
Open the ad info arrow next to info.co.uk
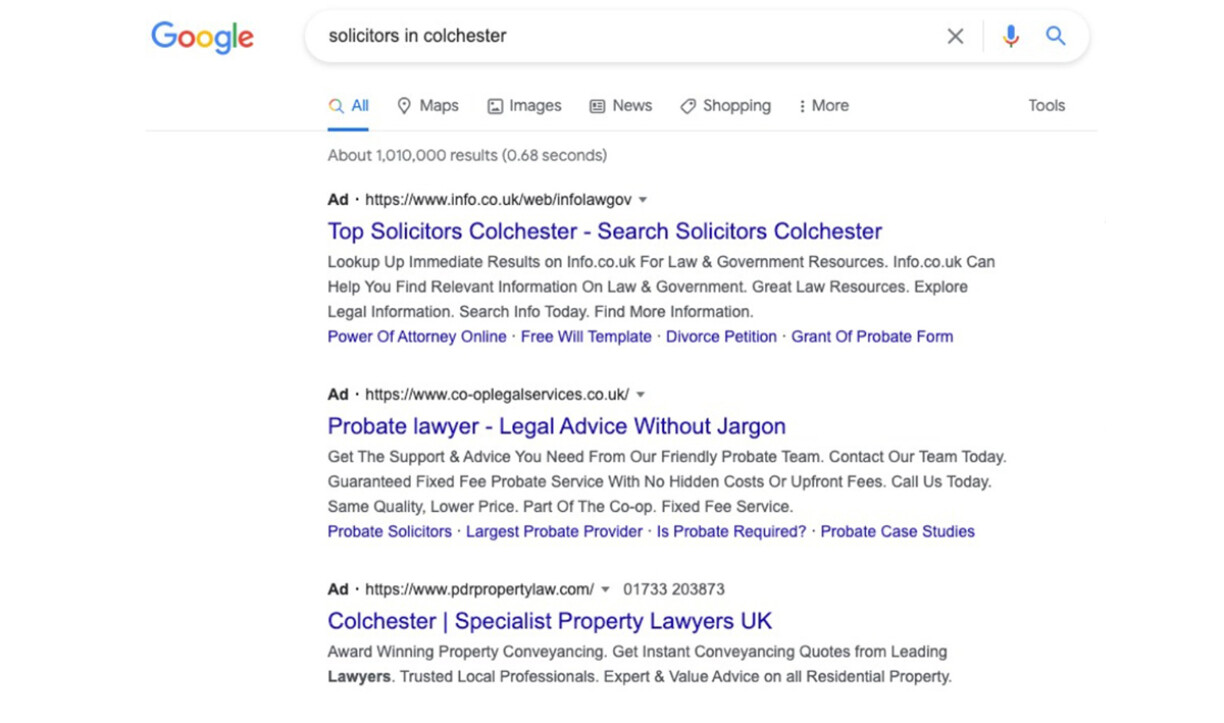point(642,199)
